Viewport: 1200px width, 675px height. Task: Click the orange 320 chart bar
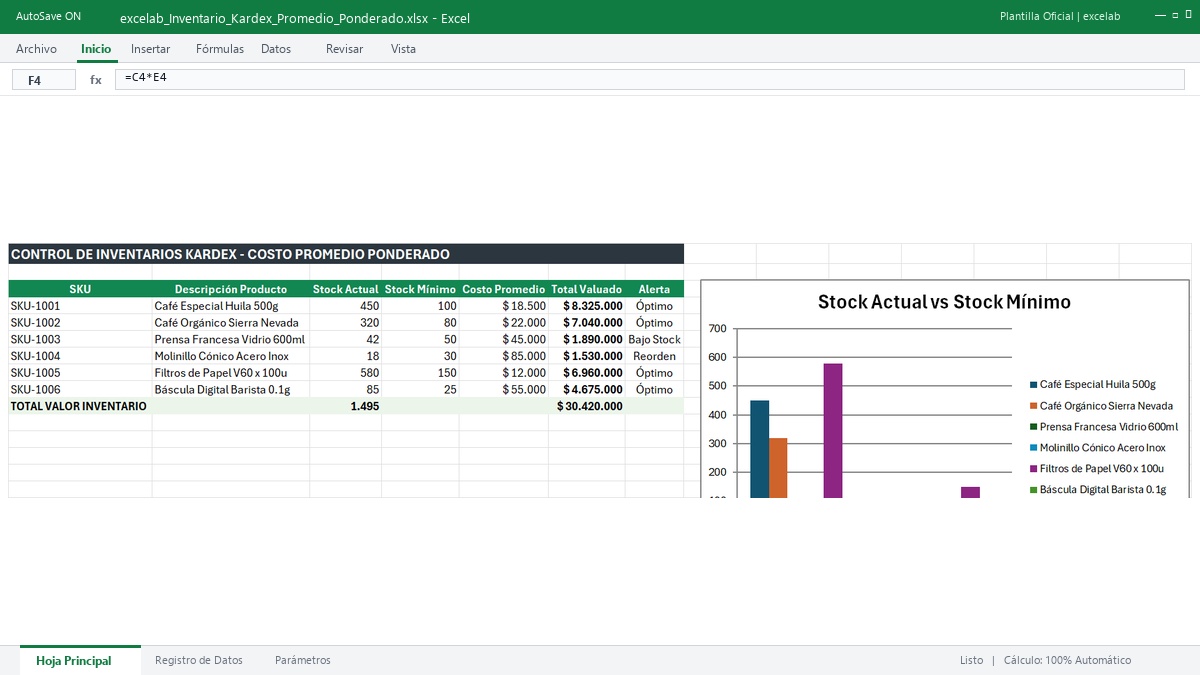click(778, 468)
